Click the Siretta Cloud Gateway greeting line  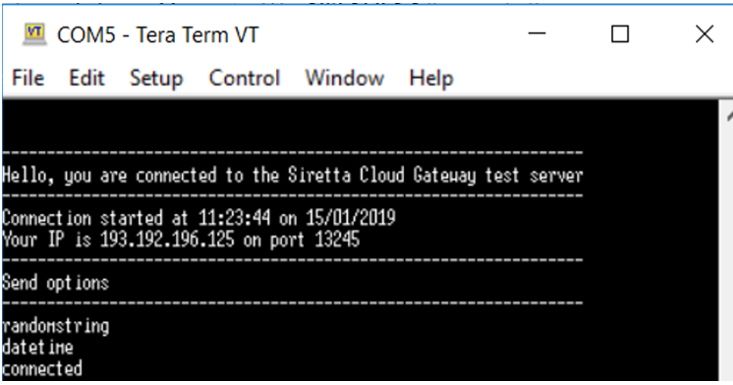[x=293, y=176]
